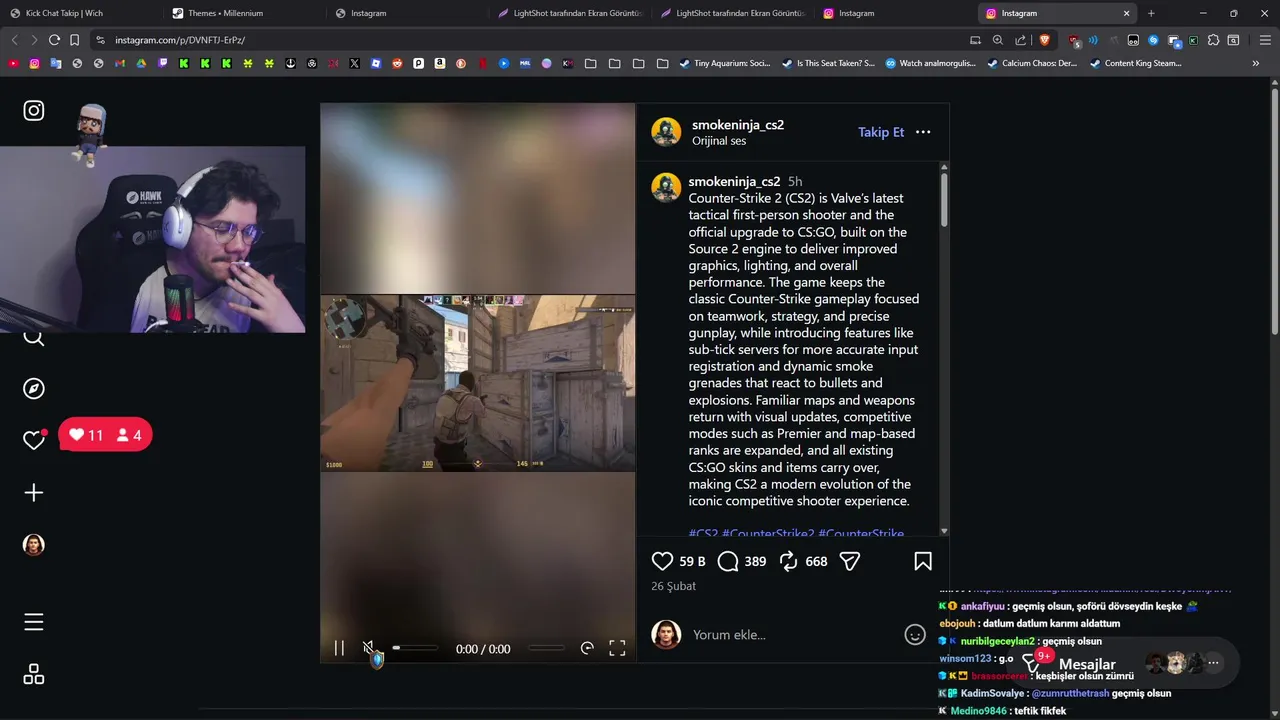1280x720 pixels.
Task: Open the emoji picker in comment box
Action: tap(915, 635)
